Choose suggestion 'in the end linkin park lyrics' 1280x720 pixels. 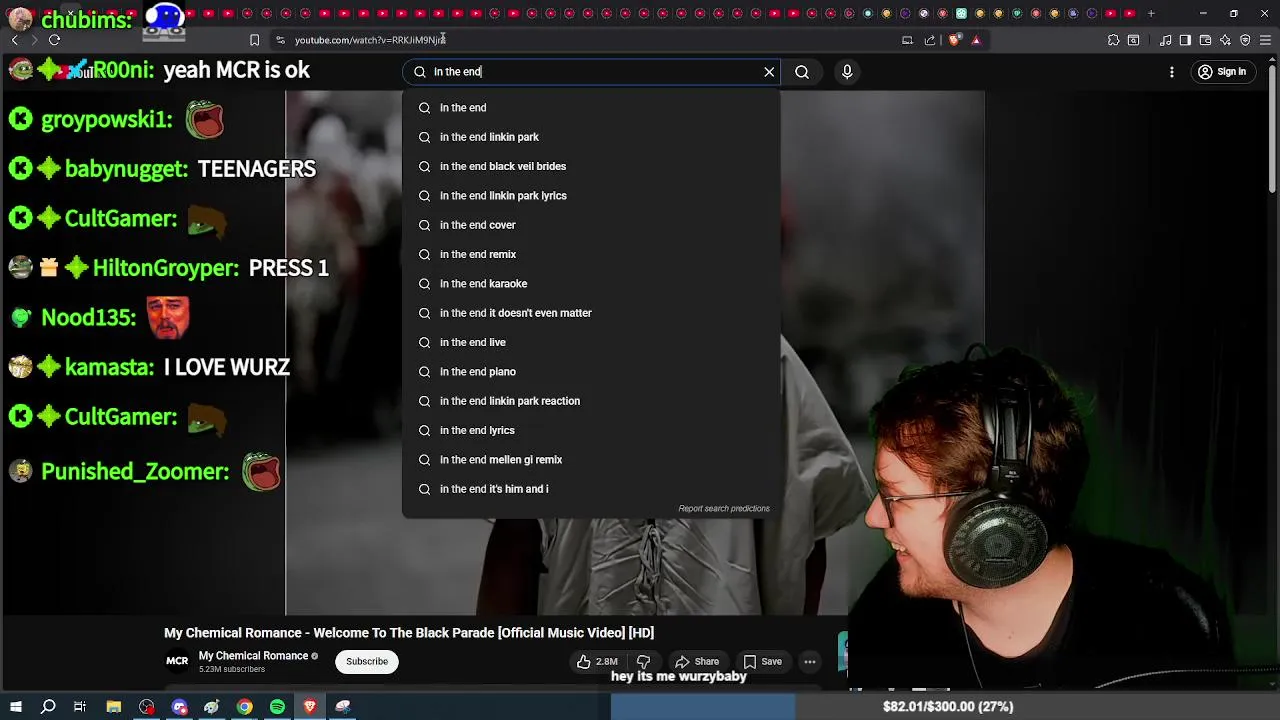[x=591, y=196]
